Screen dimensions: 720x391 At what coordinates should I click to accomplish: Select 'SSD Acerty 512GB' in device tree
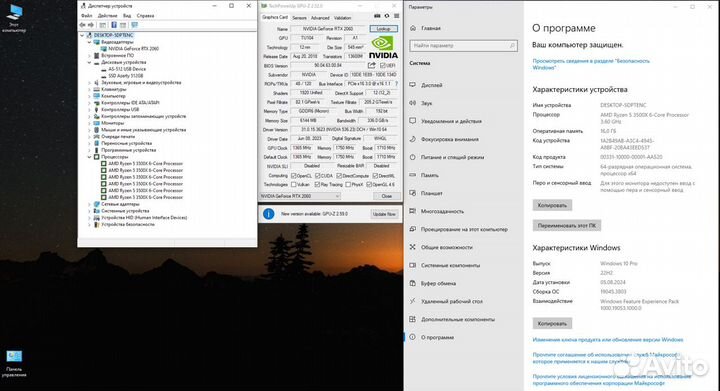pyautogui.click(x=125, y=76)
